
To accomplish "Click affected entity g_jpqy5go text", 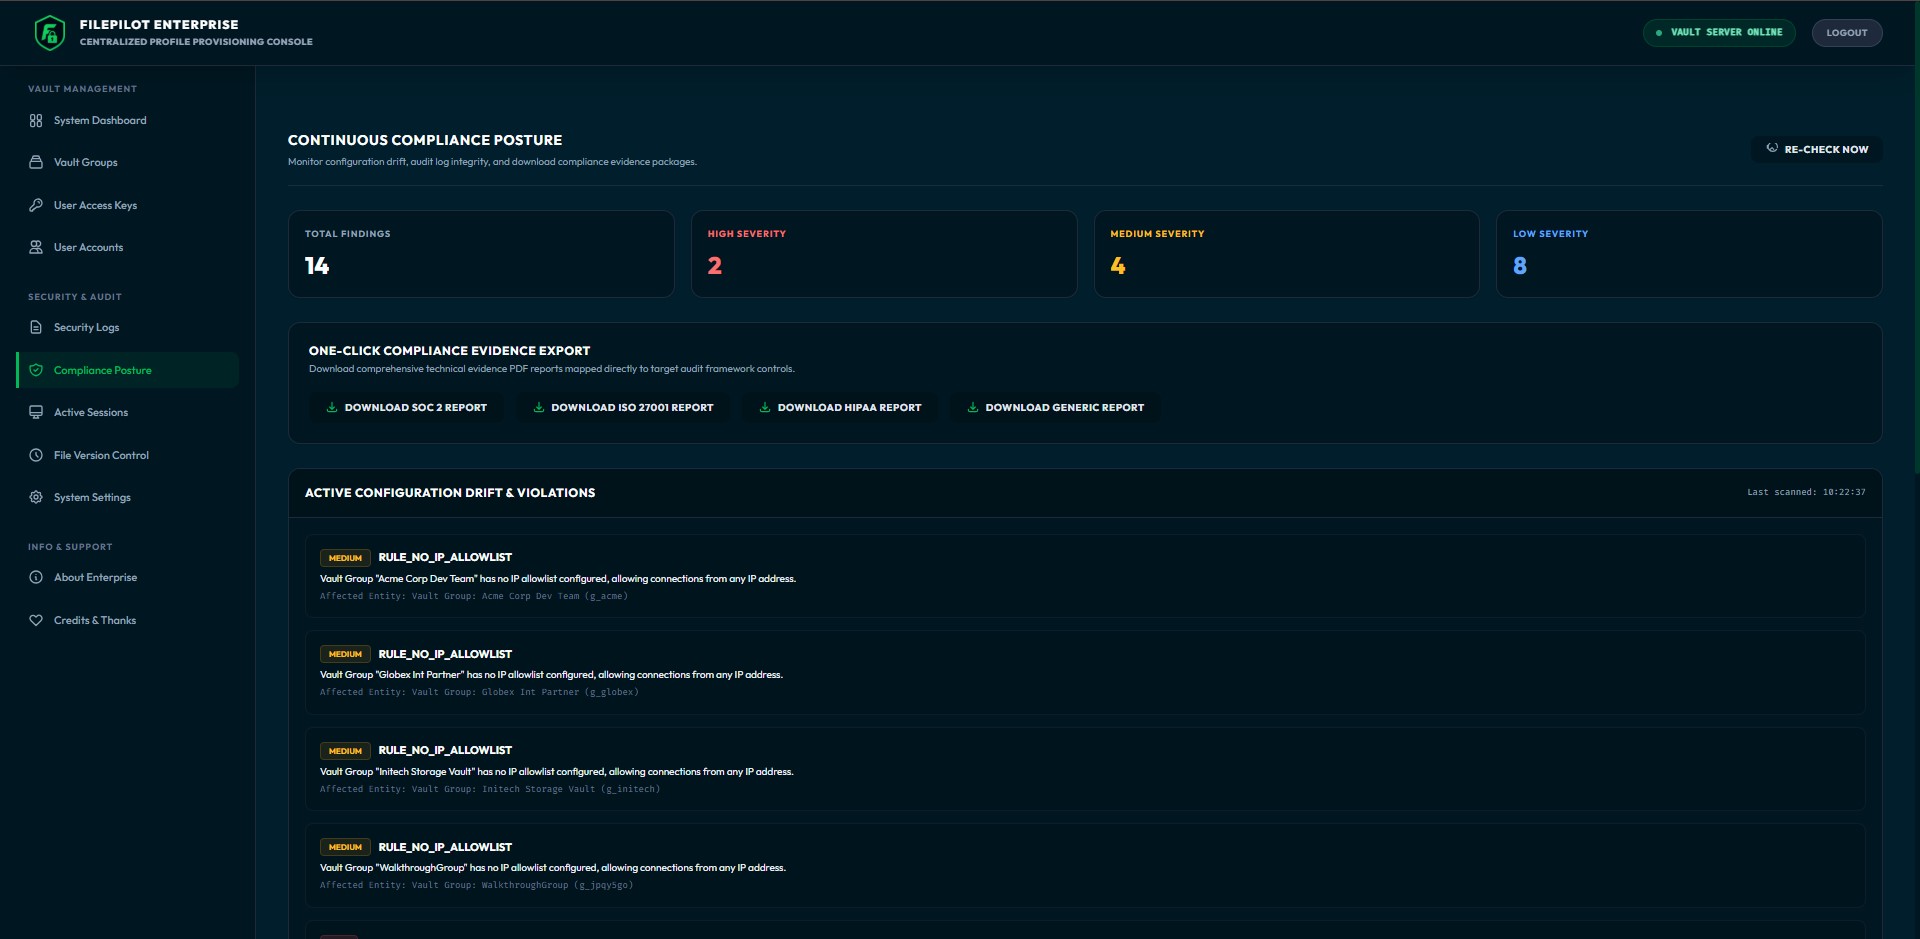I will tap(476, 885).
